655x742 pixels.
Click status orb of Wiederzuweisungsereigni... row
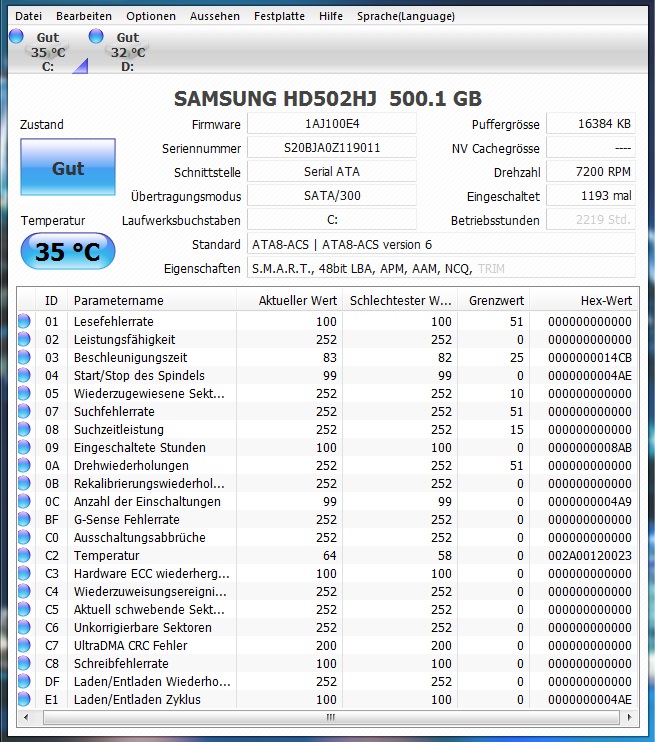[24, 591]
